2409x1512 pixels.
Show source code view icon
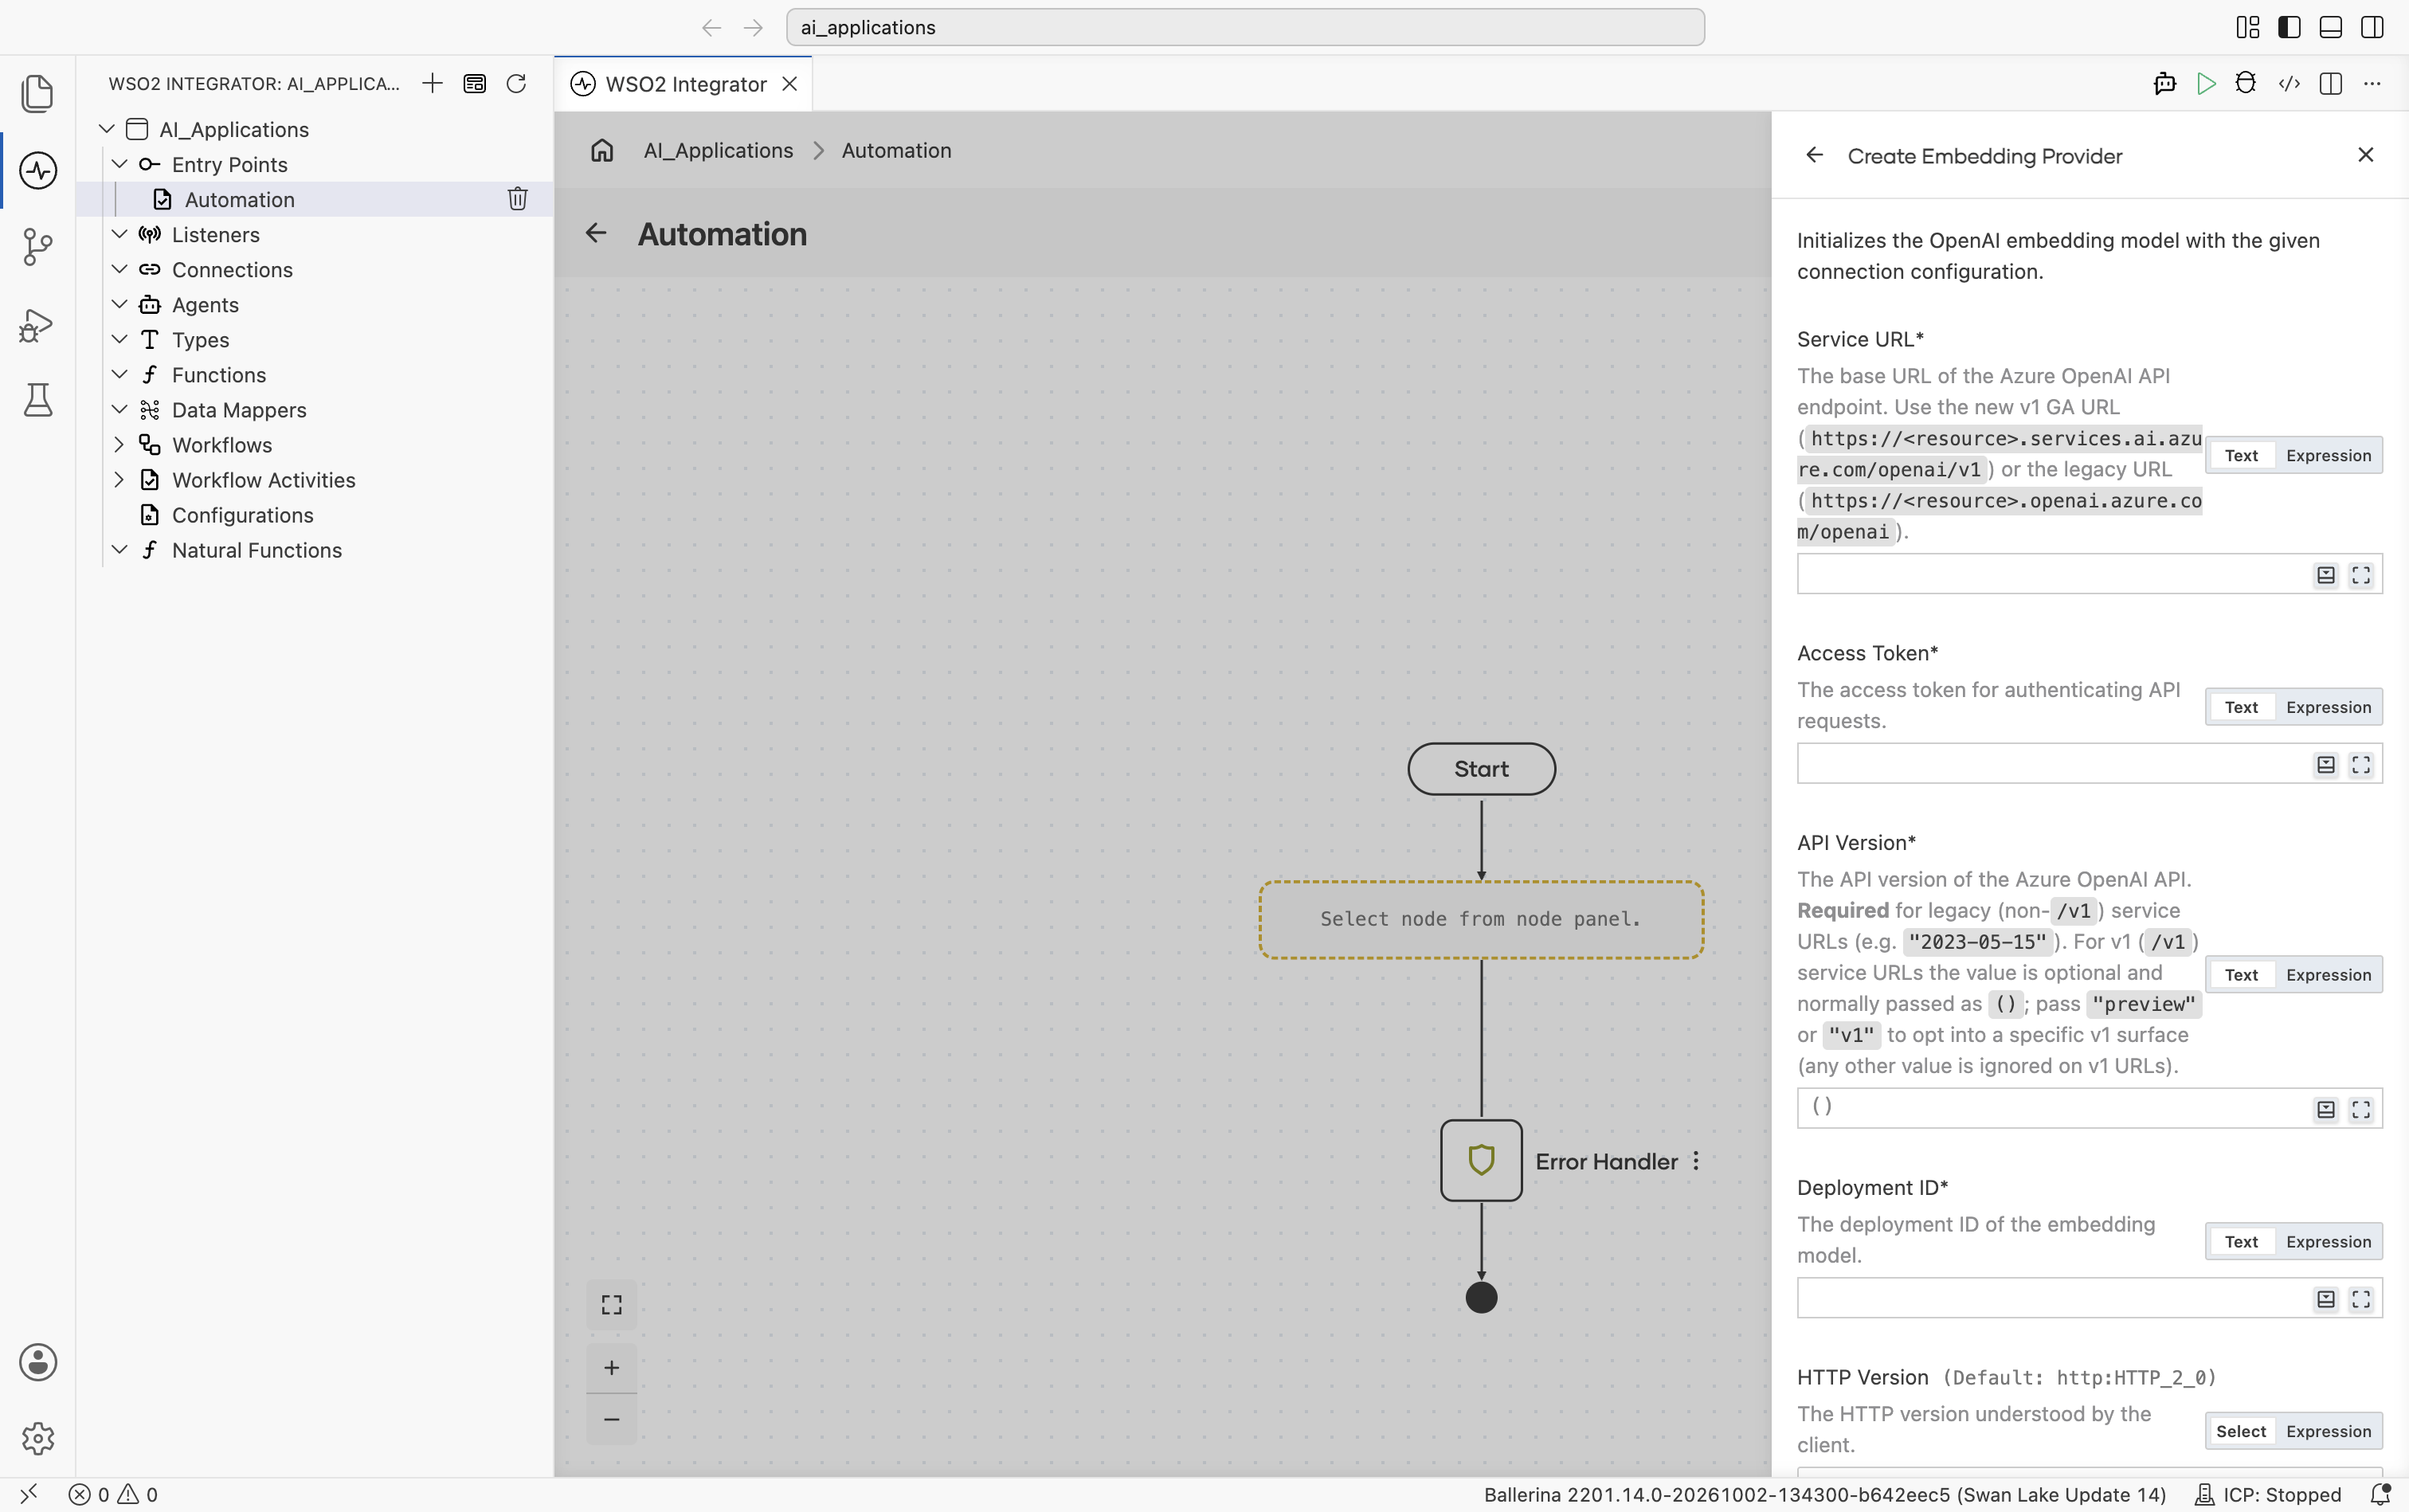[x=2288, y=83]
